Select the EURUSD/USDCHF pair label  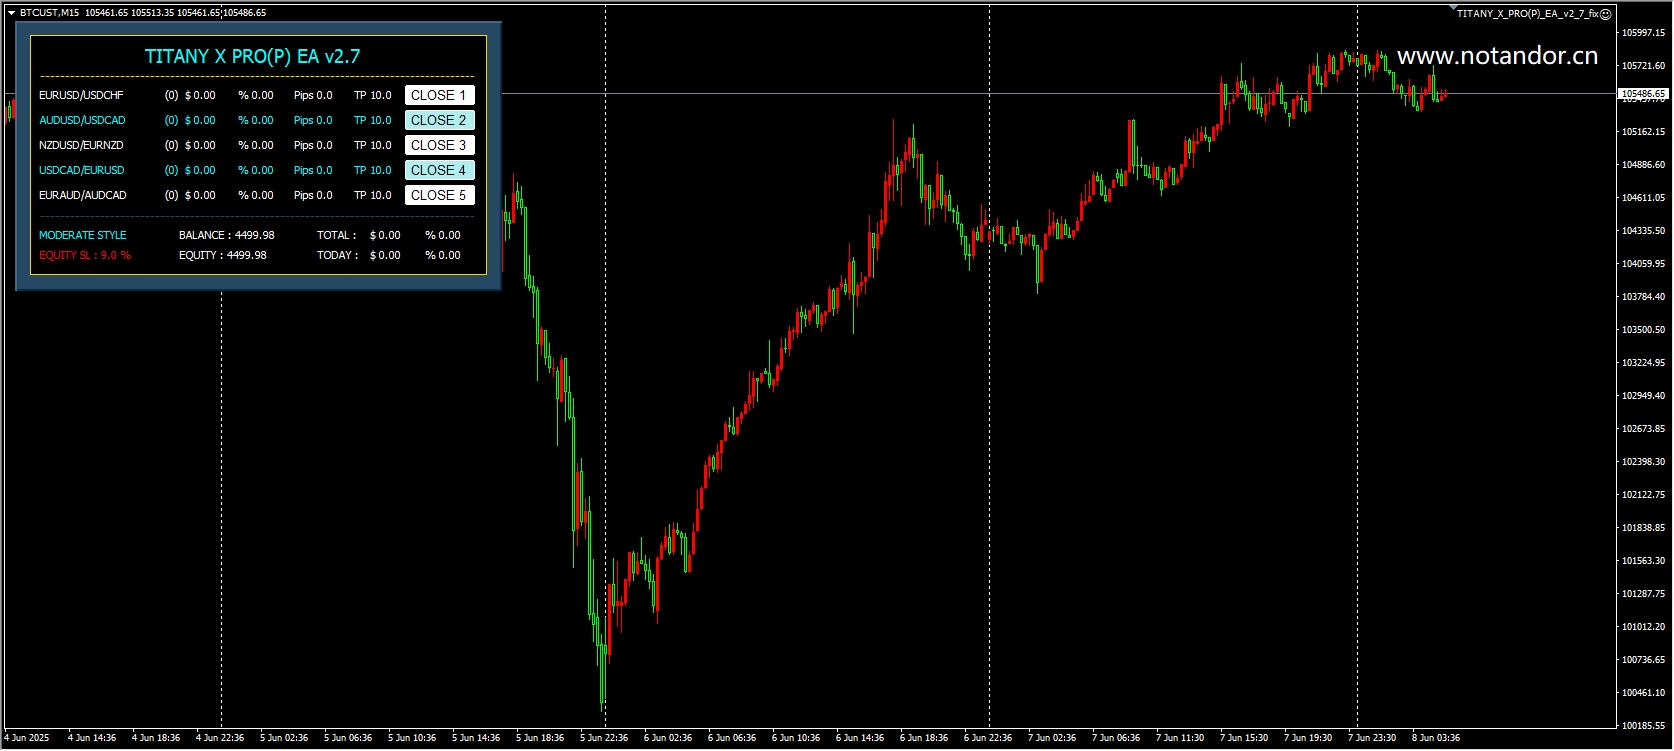(82, 95)
